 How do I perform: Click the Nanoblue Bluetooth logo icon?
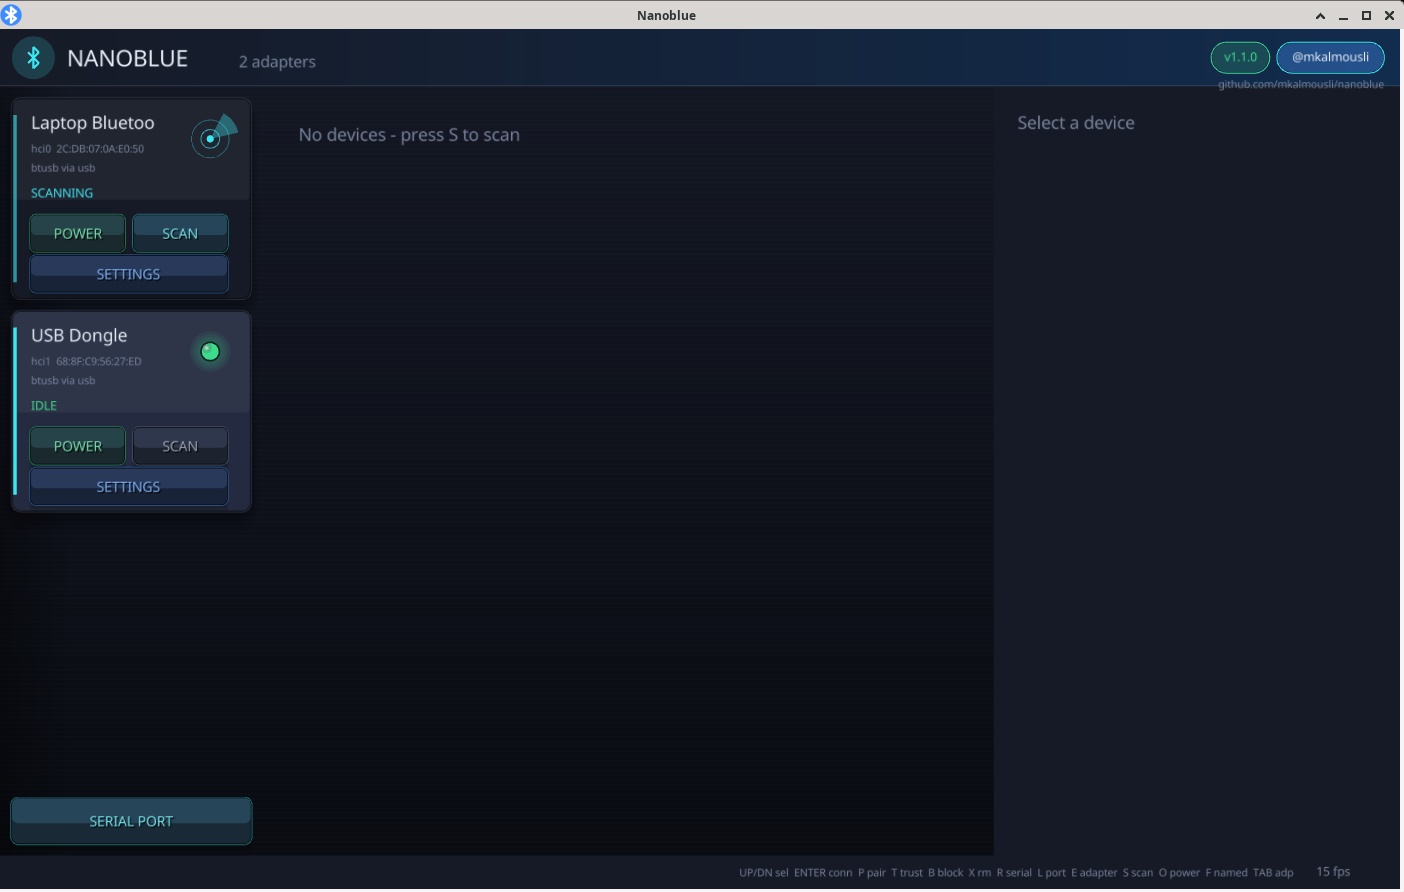click(33, 58)
